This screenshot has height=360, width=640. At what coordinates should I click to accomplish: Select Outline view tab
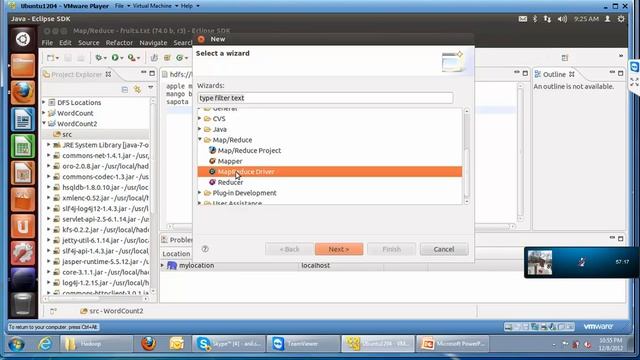pyautogui.click(x=554, y=74)
